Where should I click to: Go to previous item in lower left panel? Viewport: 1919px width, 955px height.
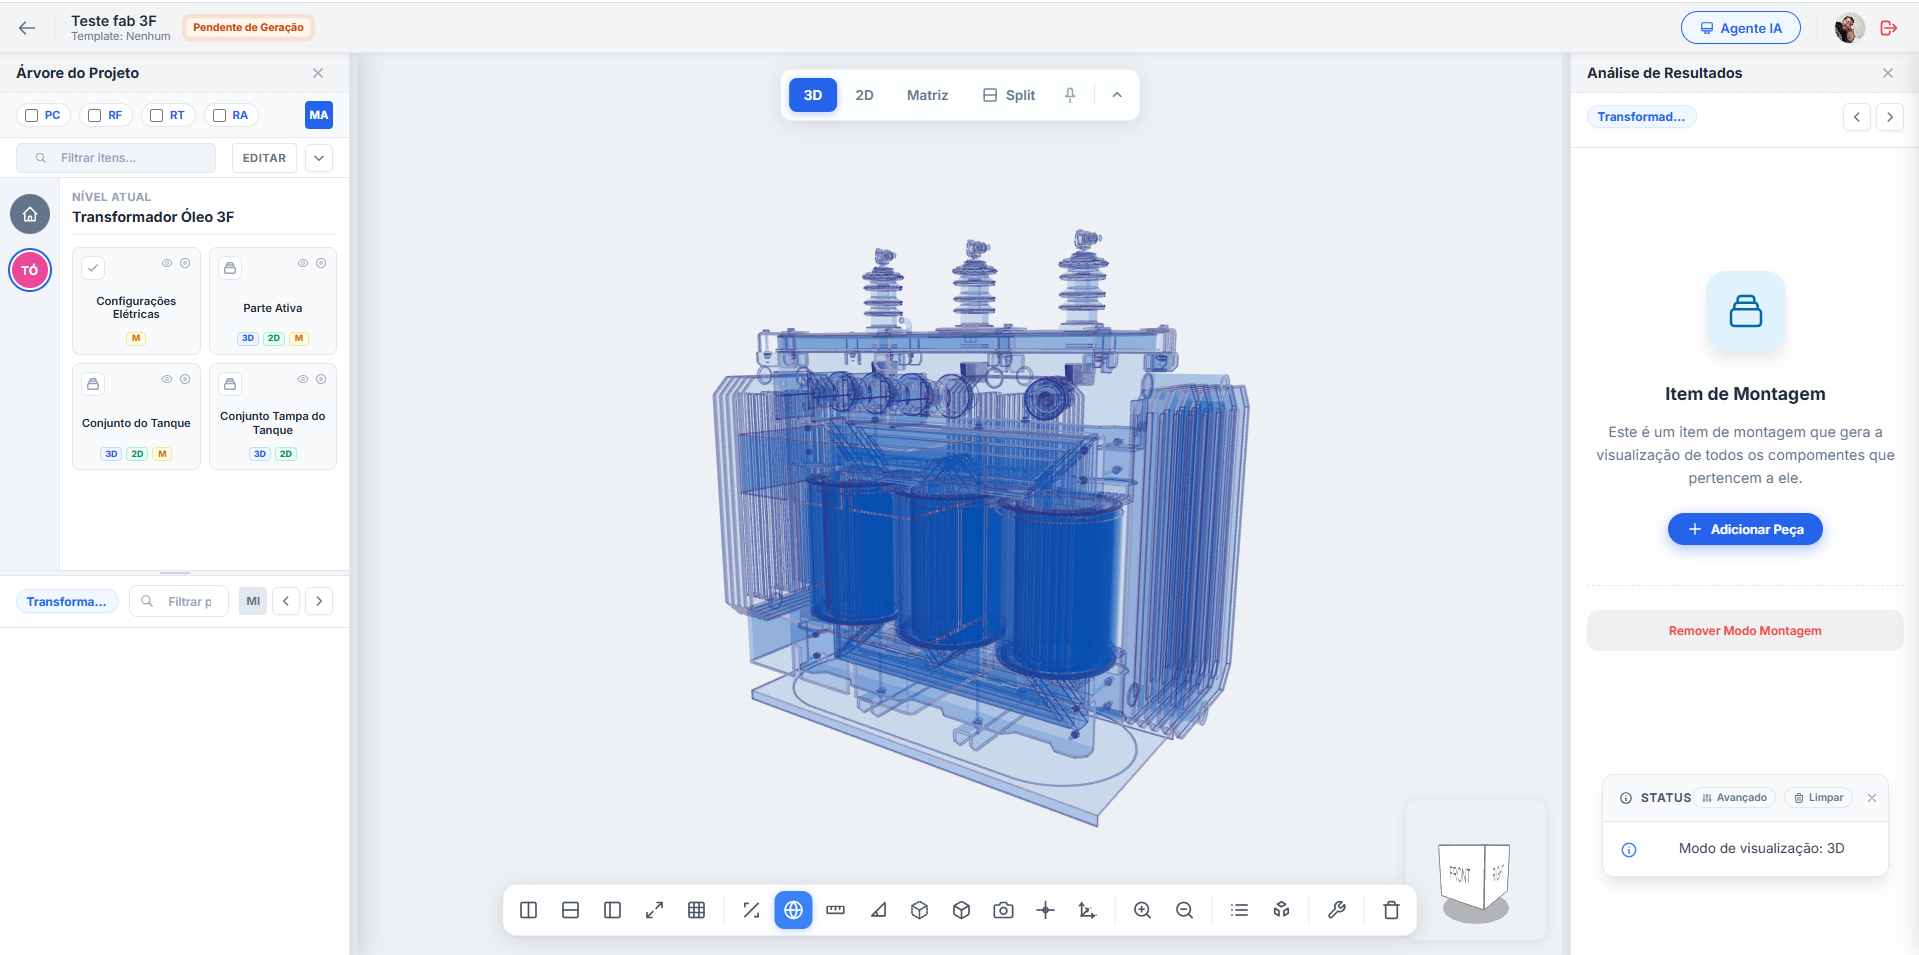click(286, 601)
